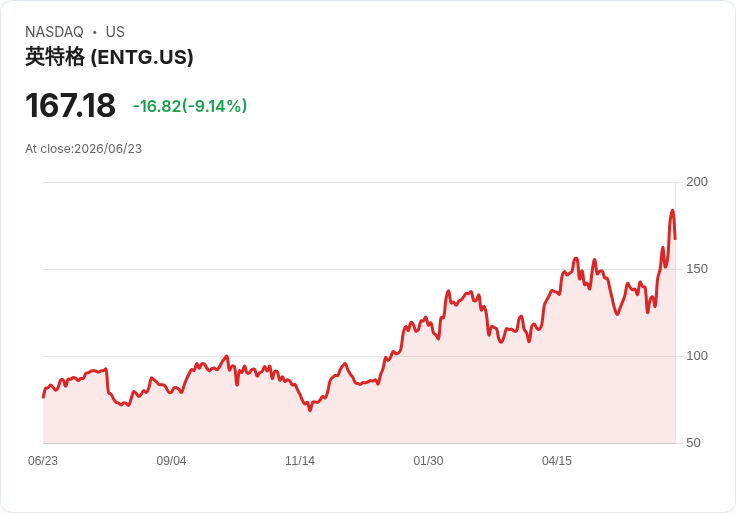This screenshot has width=736, height=513.
Task: Click the final data point on price line
Action: click(x=675, y=239)
